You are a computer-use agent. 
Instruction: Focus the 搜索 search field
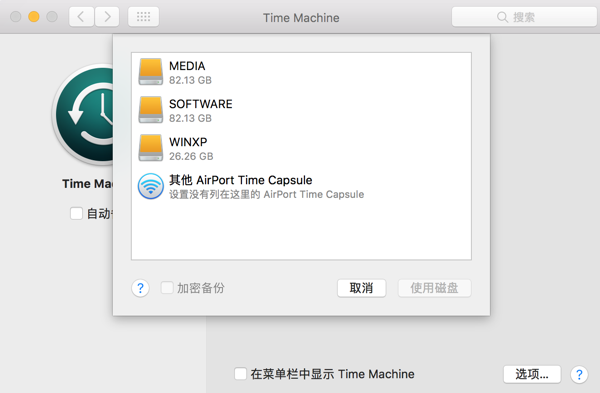click(x=524, y=17)
